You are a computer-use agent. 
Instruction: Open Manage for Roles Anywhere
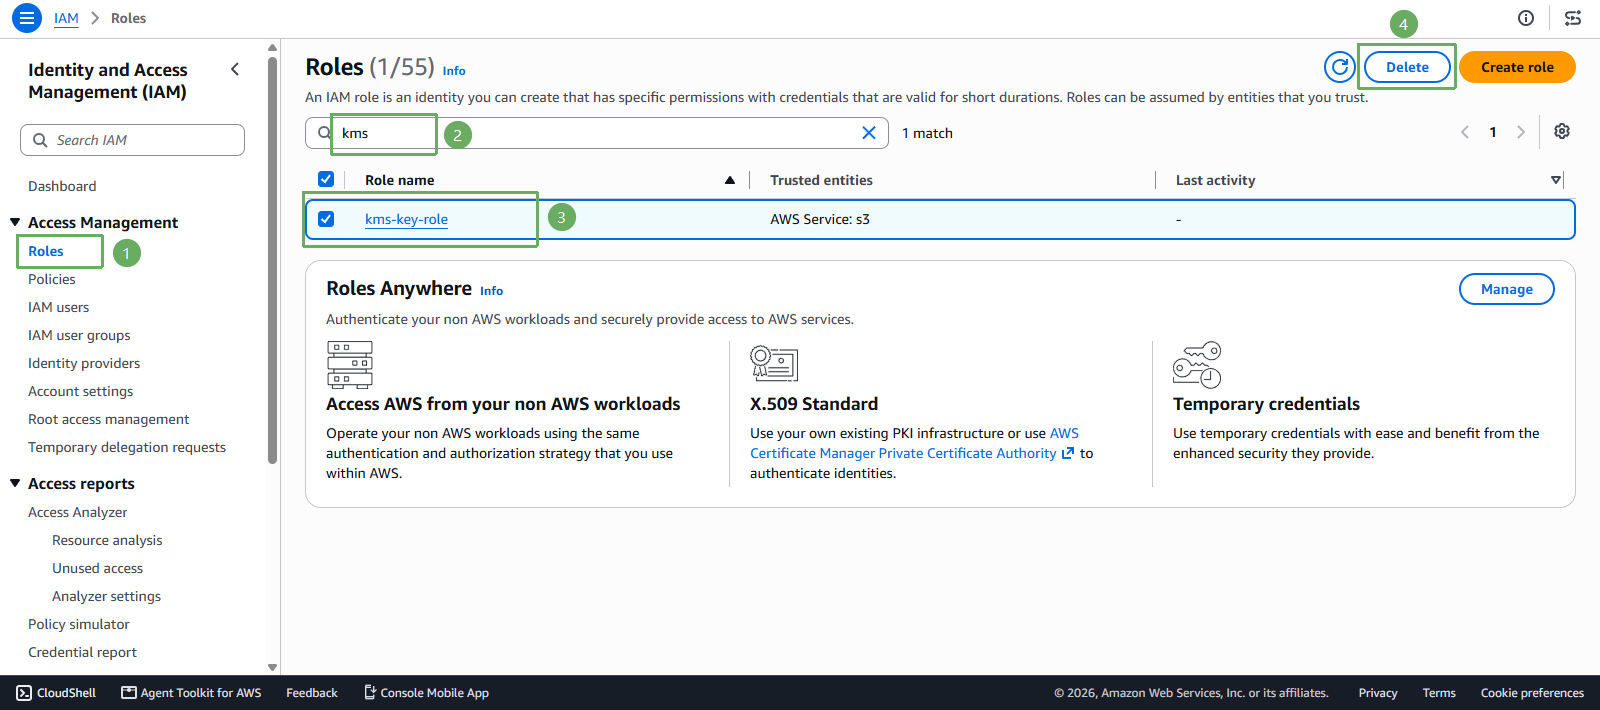pos(1507,289)
